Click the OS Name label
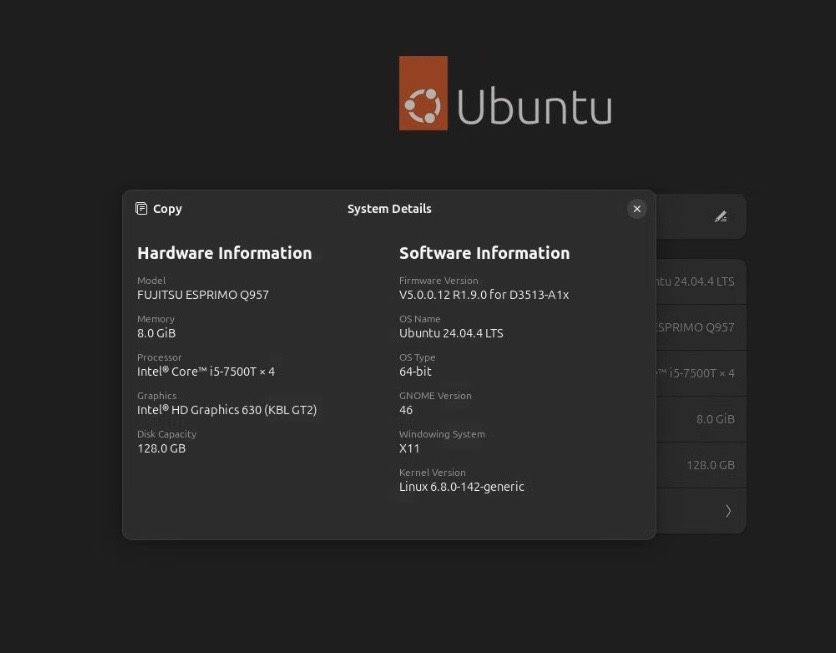836x653 pixels. point(420,319)
